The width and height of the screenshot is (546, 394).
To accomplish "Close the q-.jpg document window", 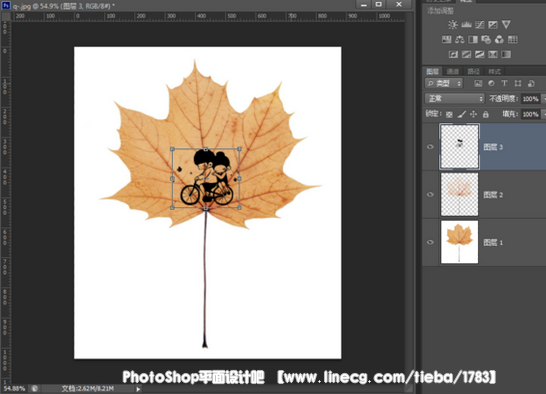I will 399,4.
